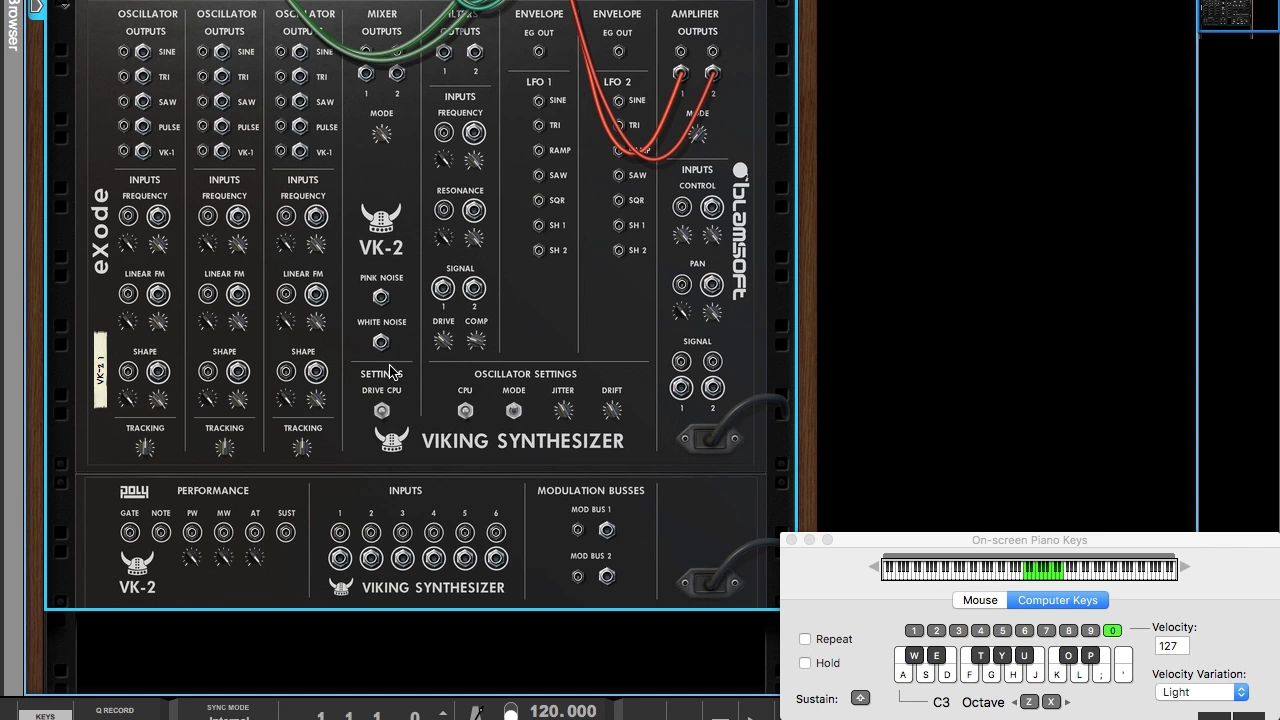Click the X octave up key

pos(1051,702)
